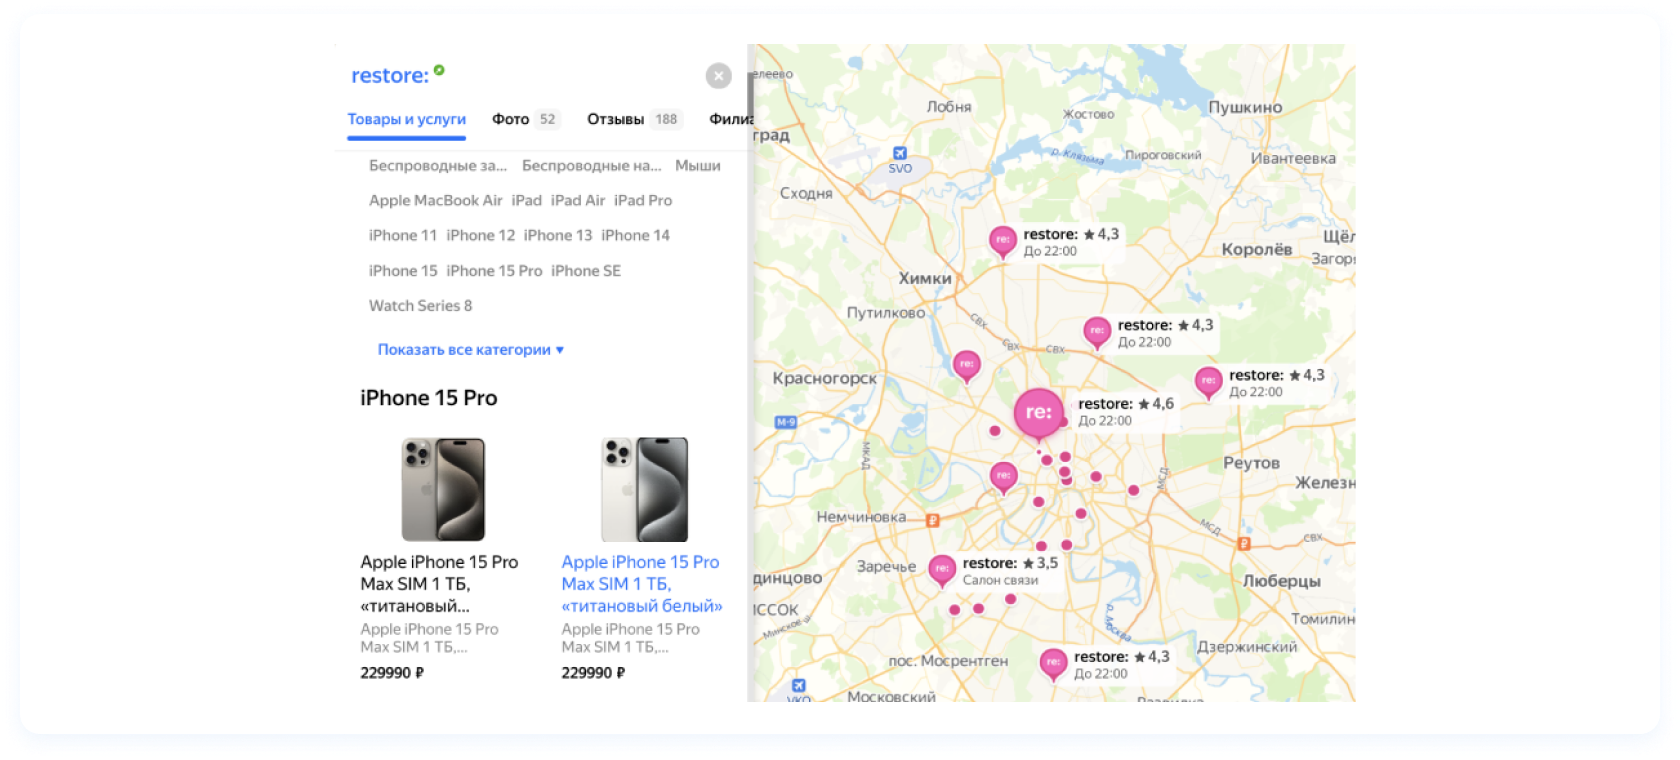1680x760 pixels.
Task: Click the restore: 4,3 pin near Дзержинский
Action: coord(1053,662)
